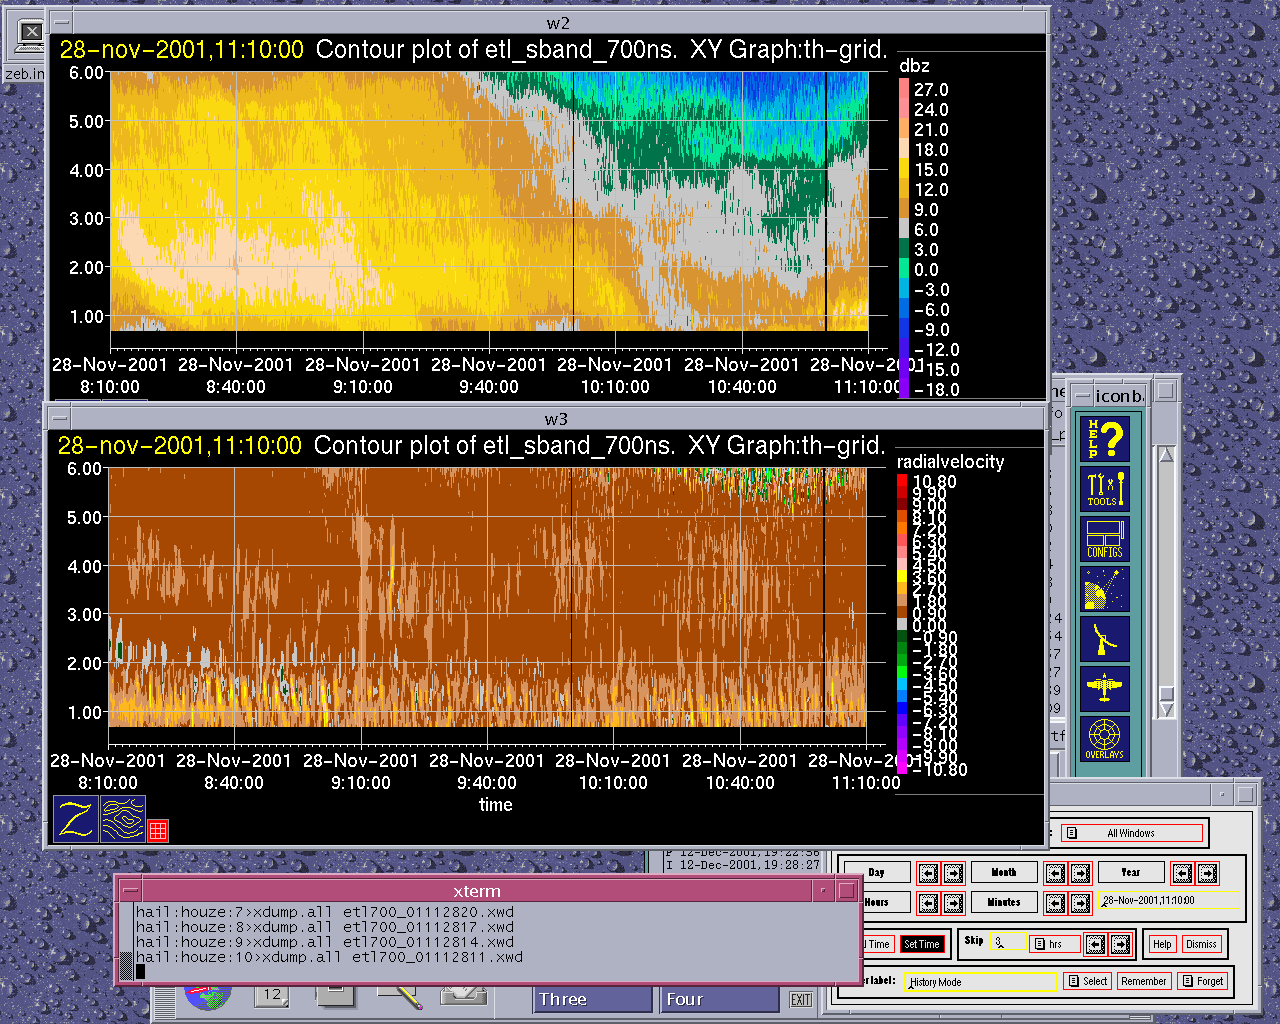
Task: Click the yellow aircraft icon
Action: 1104,689
